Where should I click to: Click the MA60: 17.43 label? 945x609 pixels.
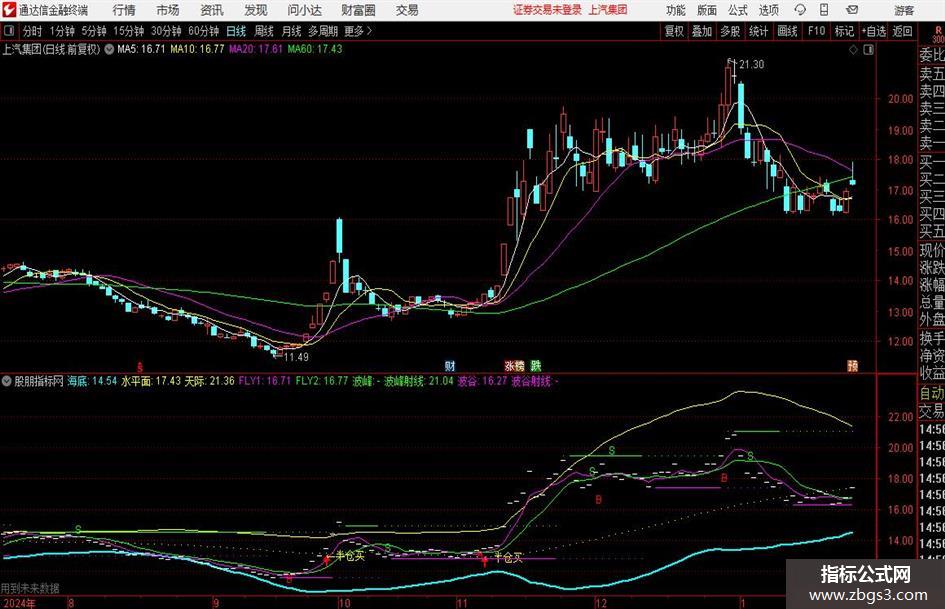315,49
